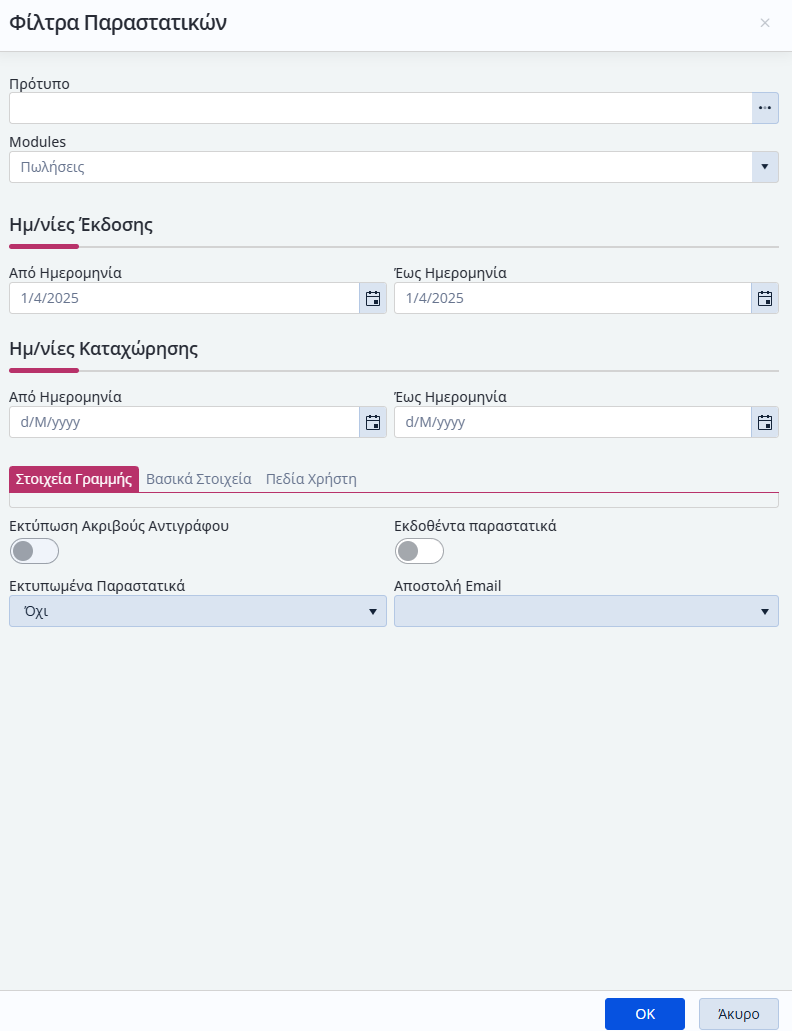The height and width of the screenshot is (1031, 792).
Task: Open the Πρότυπο lookup ellipsis button
Action: coord(765,108)
